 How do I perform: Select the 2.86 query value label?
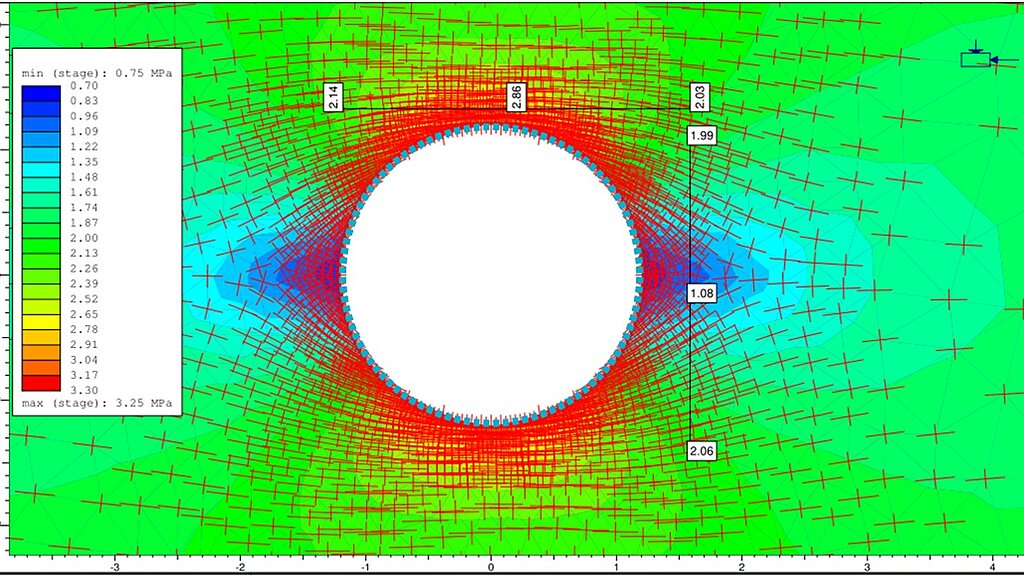515,96
